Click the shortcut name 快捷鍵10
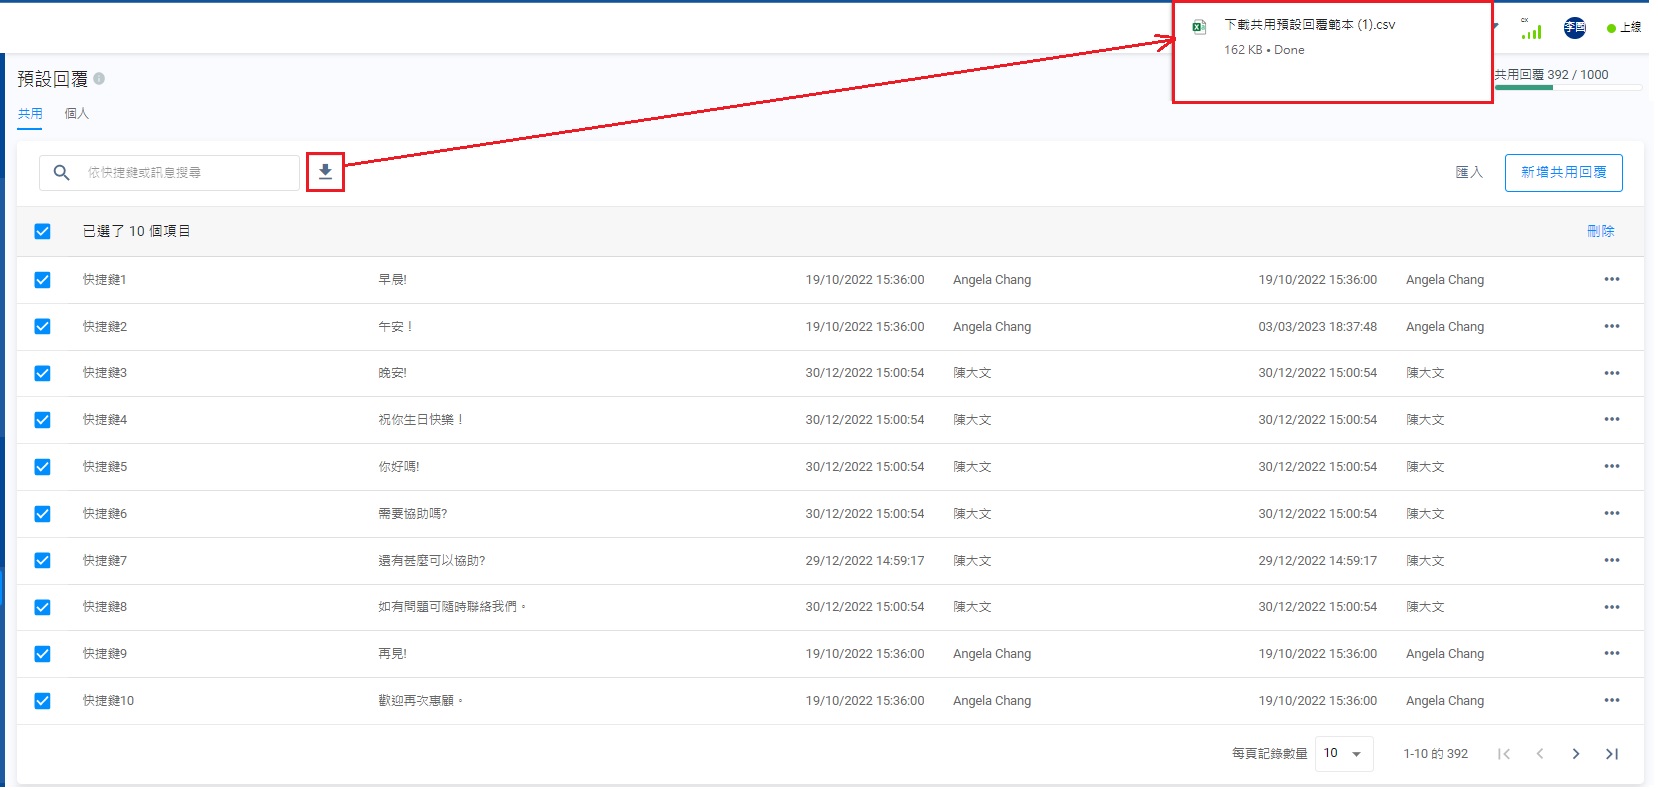The height and width of the screenshot is (790, 1658). [x=108, y=701]
